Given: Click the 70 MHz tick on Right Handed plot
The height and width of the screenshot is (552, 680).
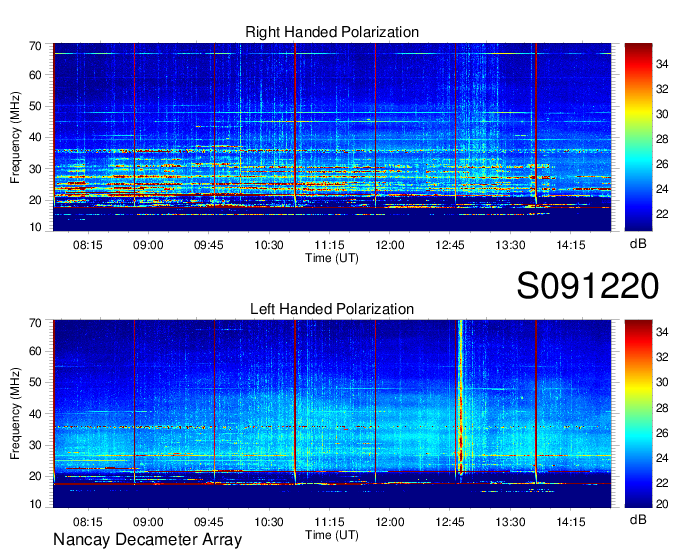Looking at the screenshot, I should point(35,46).
